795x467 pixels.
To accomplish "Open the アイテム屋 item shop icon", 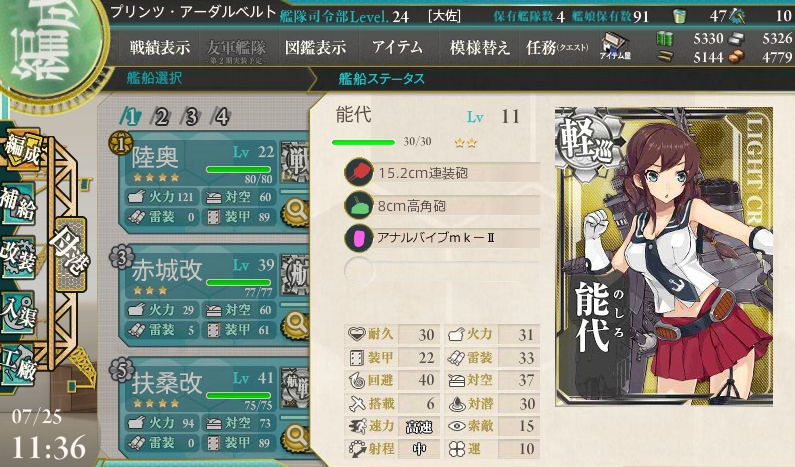I will [615, 47].
